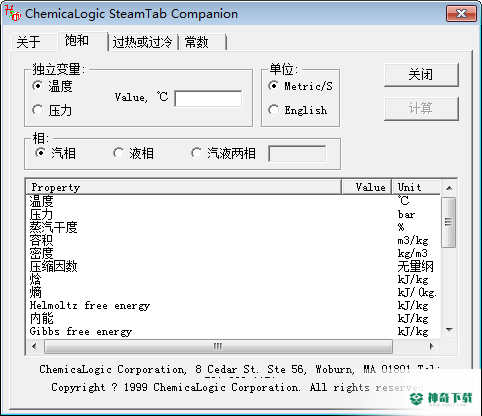The width and height of the screenshot is (482, 416).
Task: Click the 关闭 button
Action: click(421, 75)
